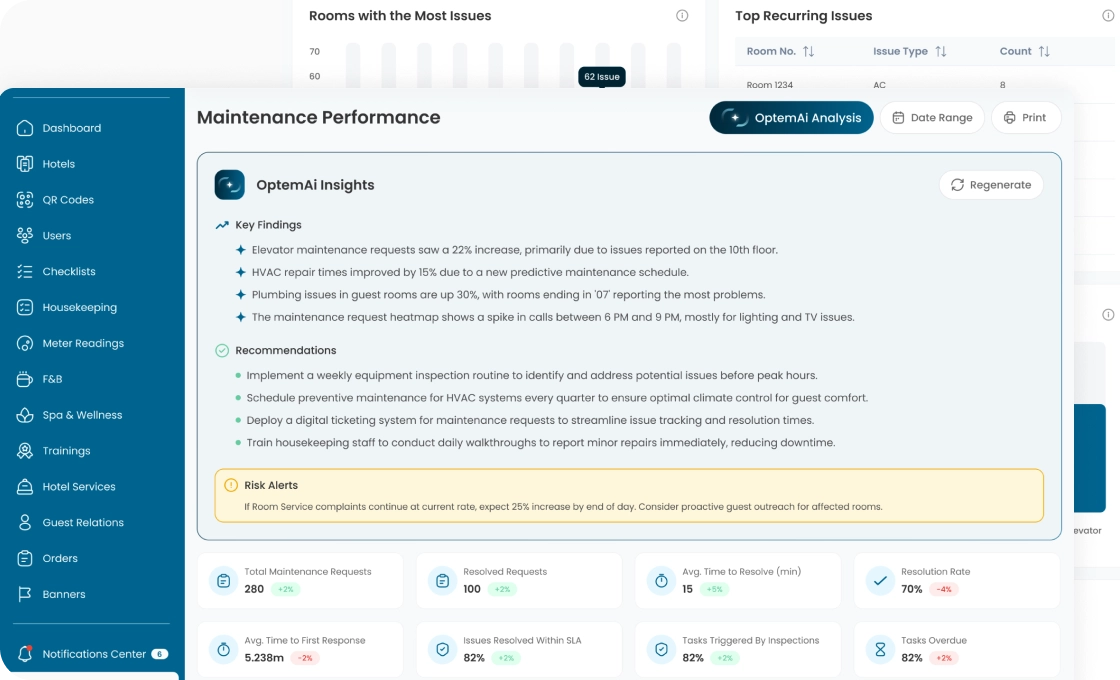Sort table by Issue Type column
This screenshot has width=1120, height=680.
coord(940,52)
